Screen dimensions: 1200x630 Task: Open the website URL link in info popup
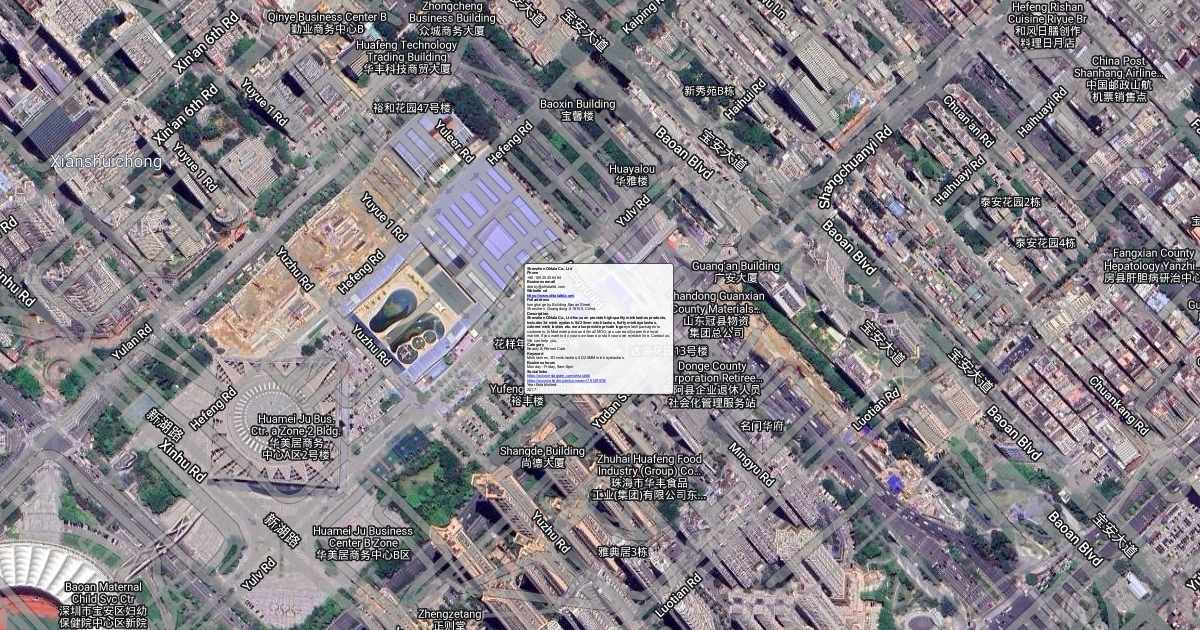click(x=550, y=296)
